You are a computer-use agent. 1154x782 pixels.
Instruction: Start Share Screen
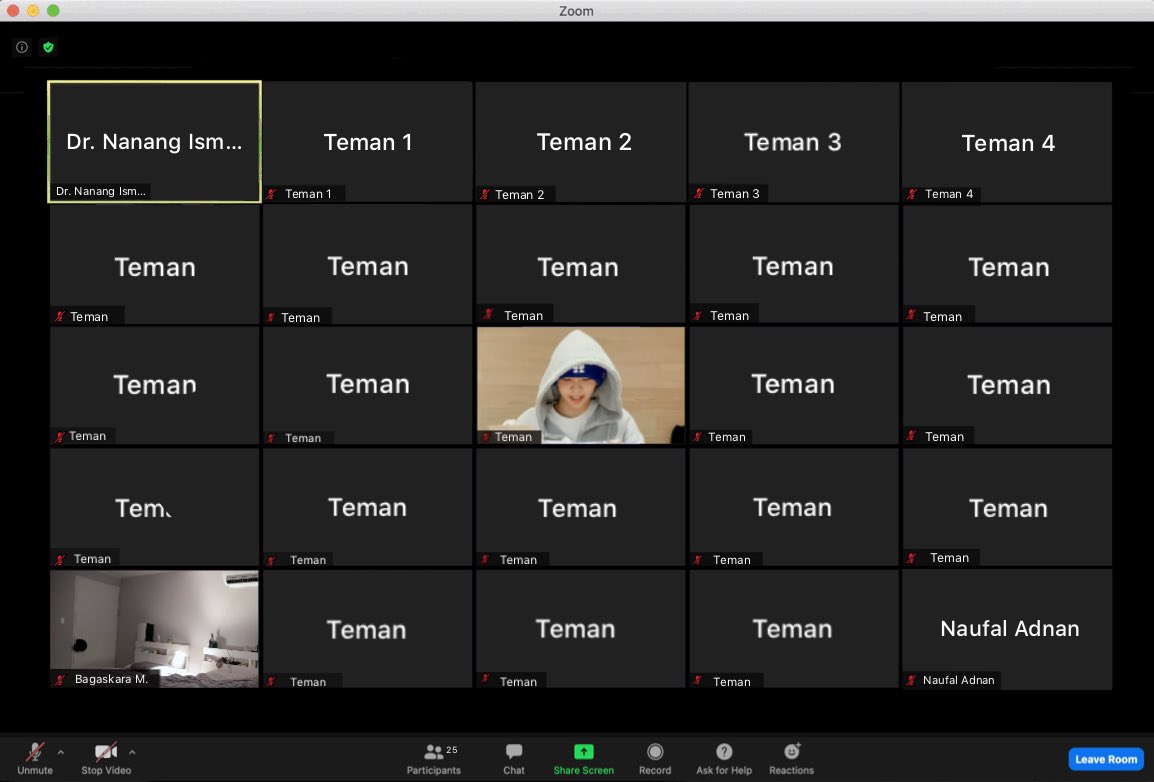(584, 758)
